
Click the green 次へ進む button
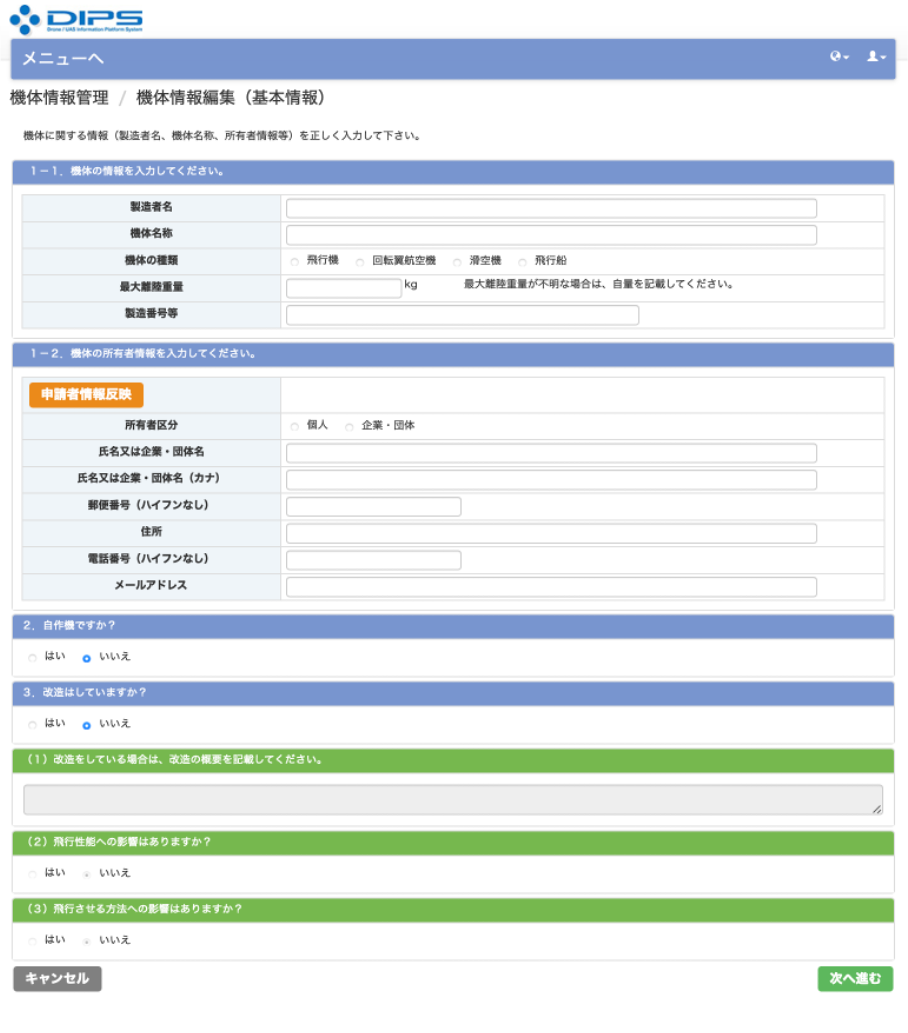click(855, 979)
